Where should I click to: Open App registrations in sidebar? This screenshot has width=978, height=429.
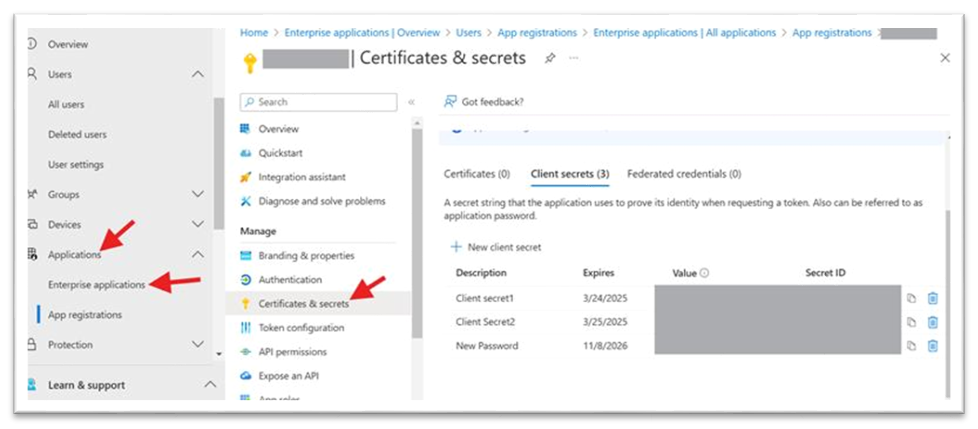pyautogui.click(x=85, y=314)
